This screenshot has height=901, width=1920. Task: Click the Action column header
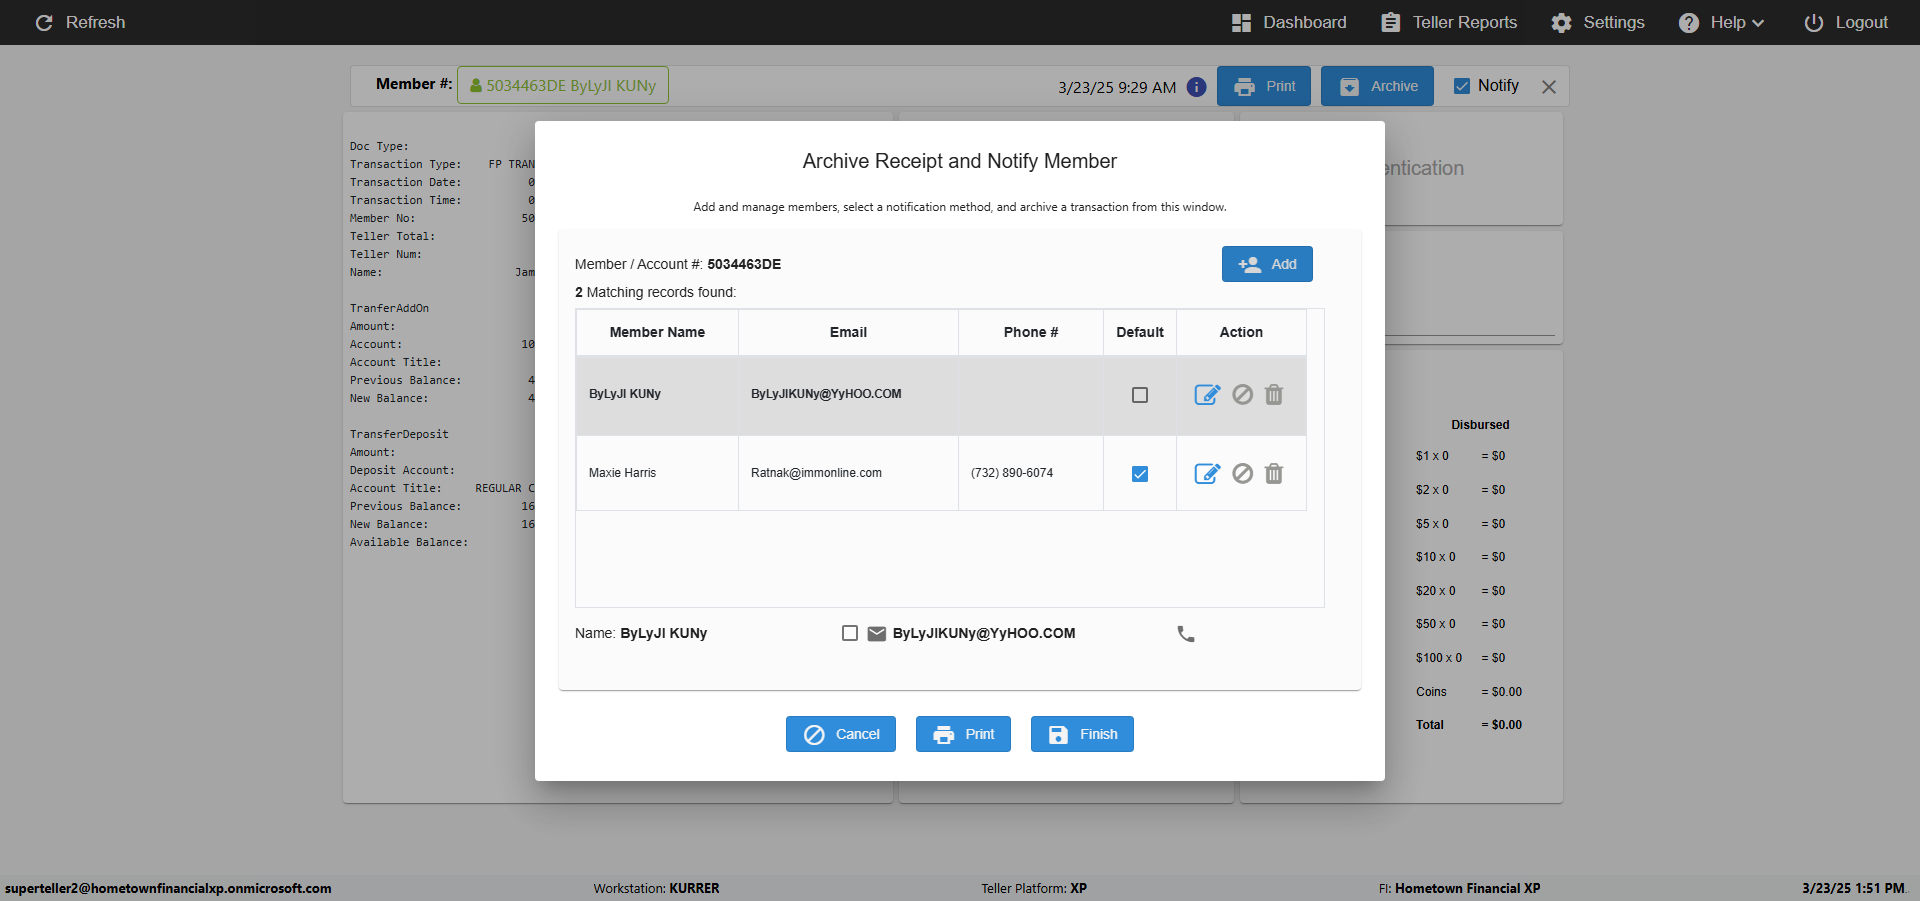(1241, 332)
